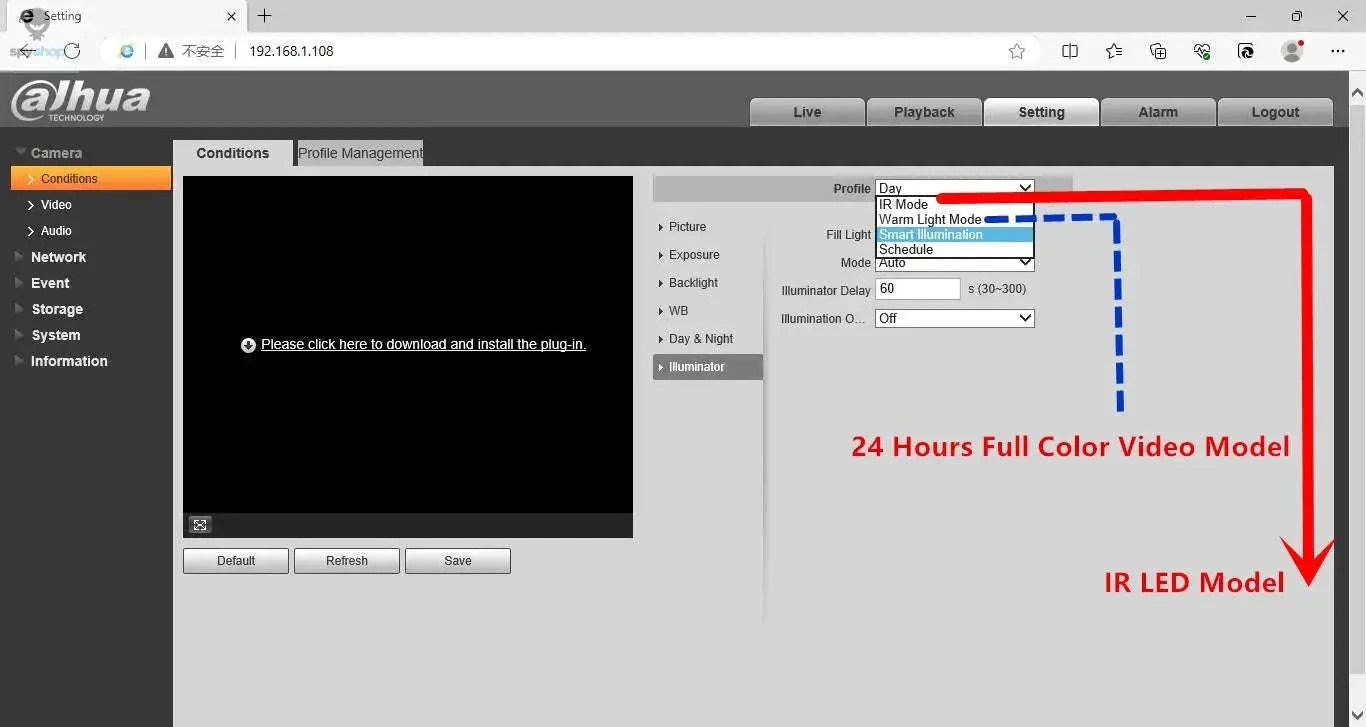Open the Profile dropdown showing Day
Screen dimensions: 1366x727
pos(954,188)
